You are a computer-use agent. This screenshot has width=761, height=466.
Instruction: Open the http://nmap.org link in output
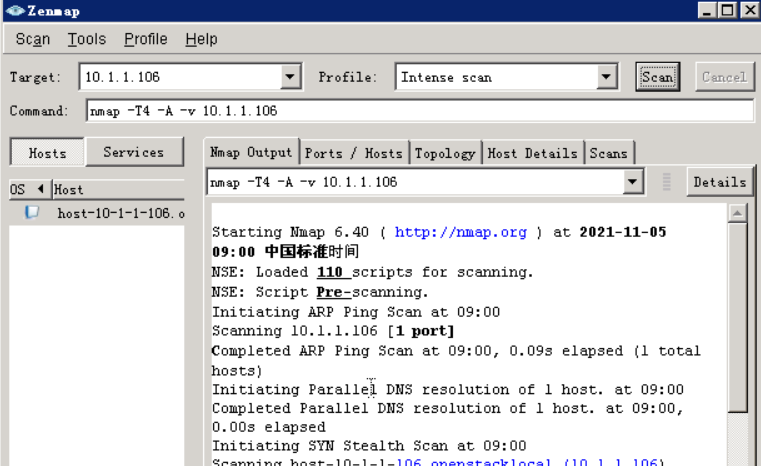[x=461, y=232]
